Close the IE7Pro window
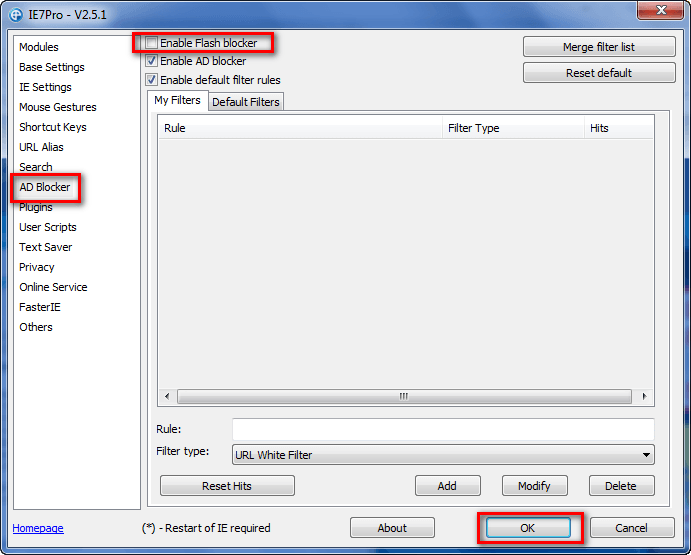 pos(661,11)
